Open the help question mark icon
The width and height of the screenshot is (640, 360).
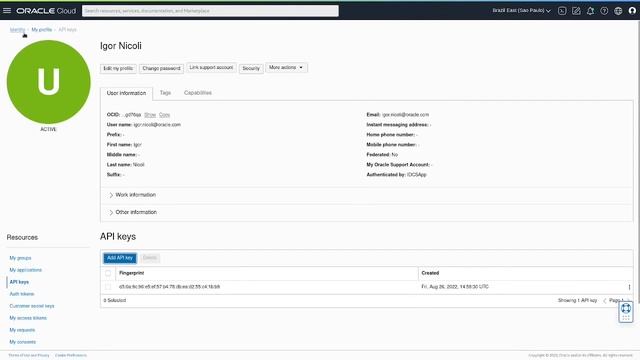604,11
